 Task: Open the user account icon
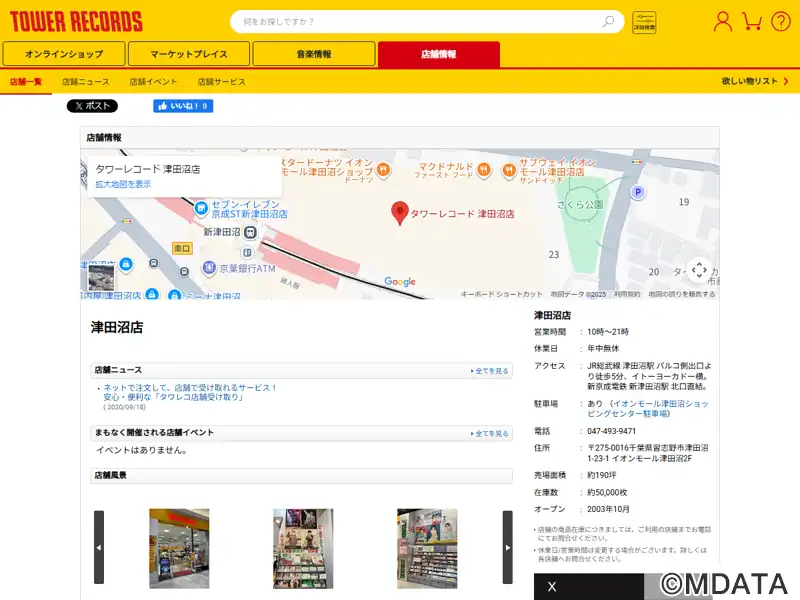722,22
